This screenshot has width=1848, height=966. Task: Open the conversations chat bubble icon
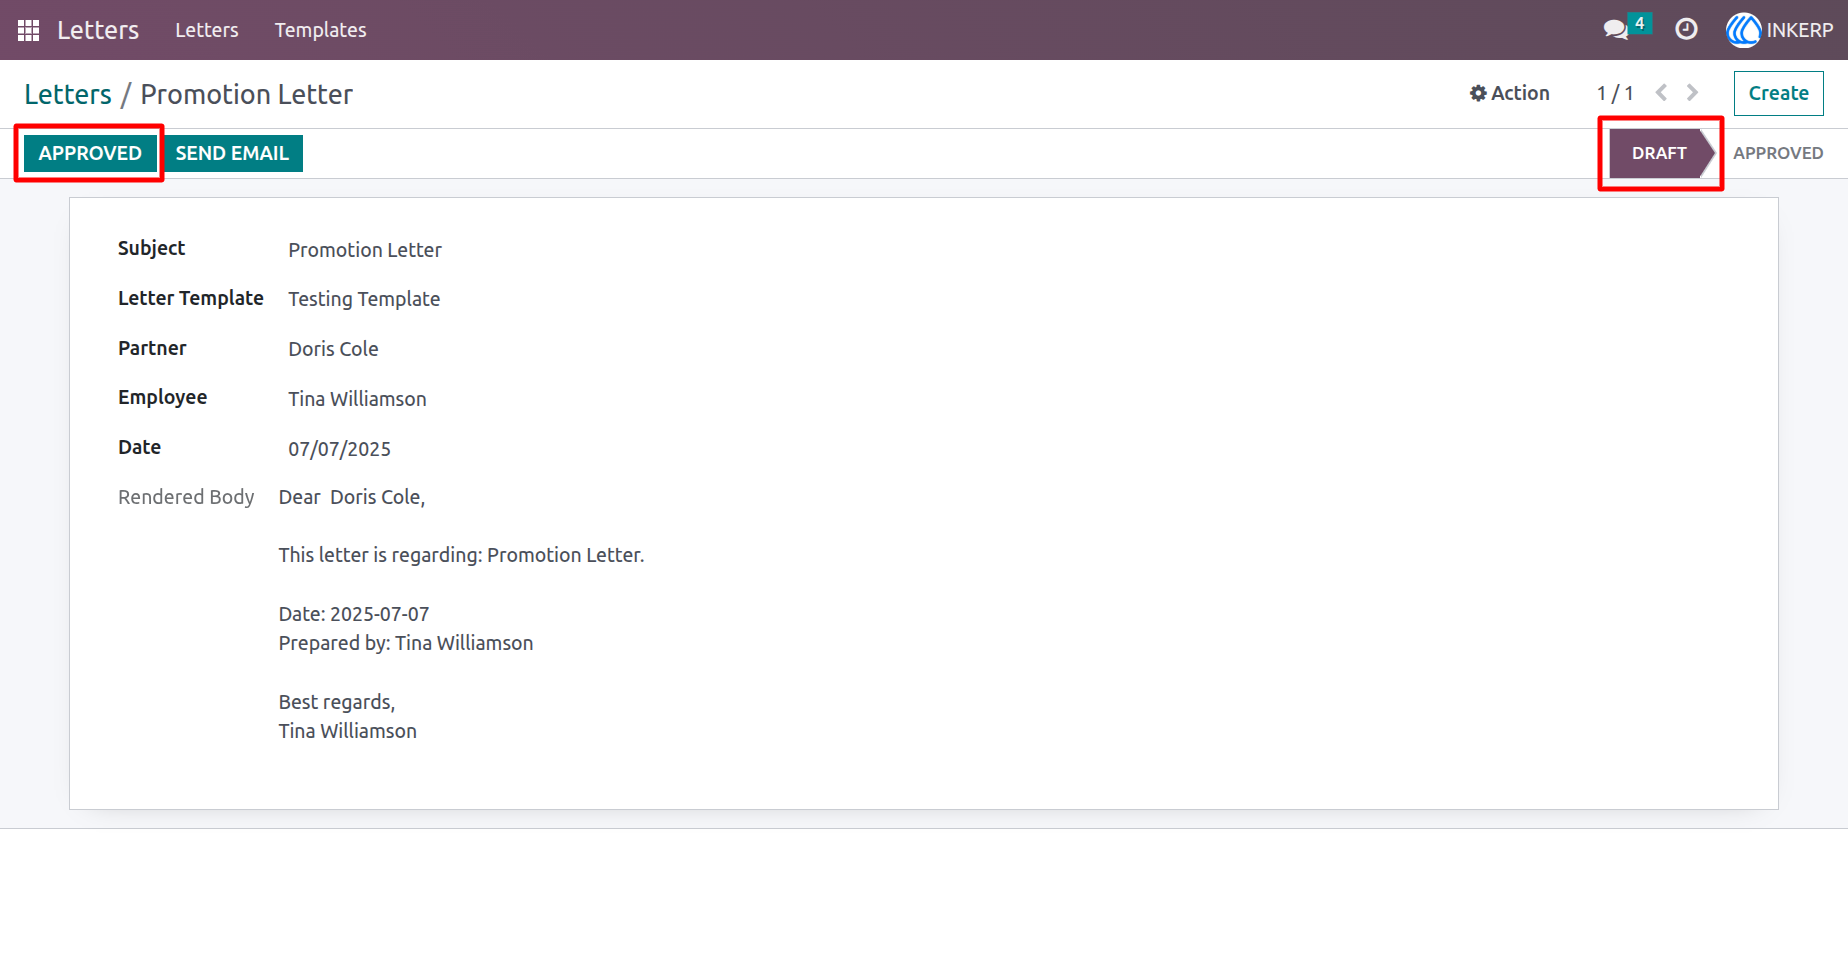coord(1615,30)
